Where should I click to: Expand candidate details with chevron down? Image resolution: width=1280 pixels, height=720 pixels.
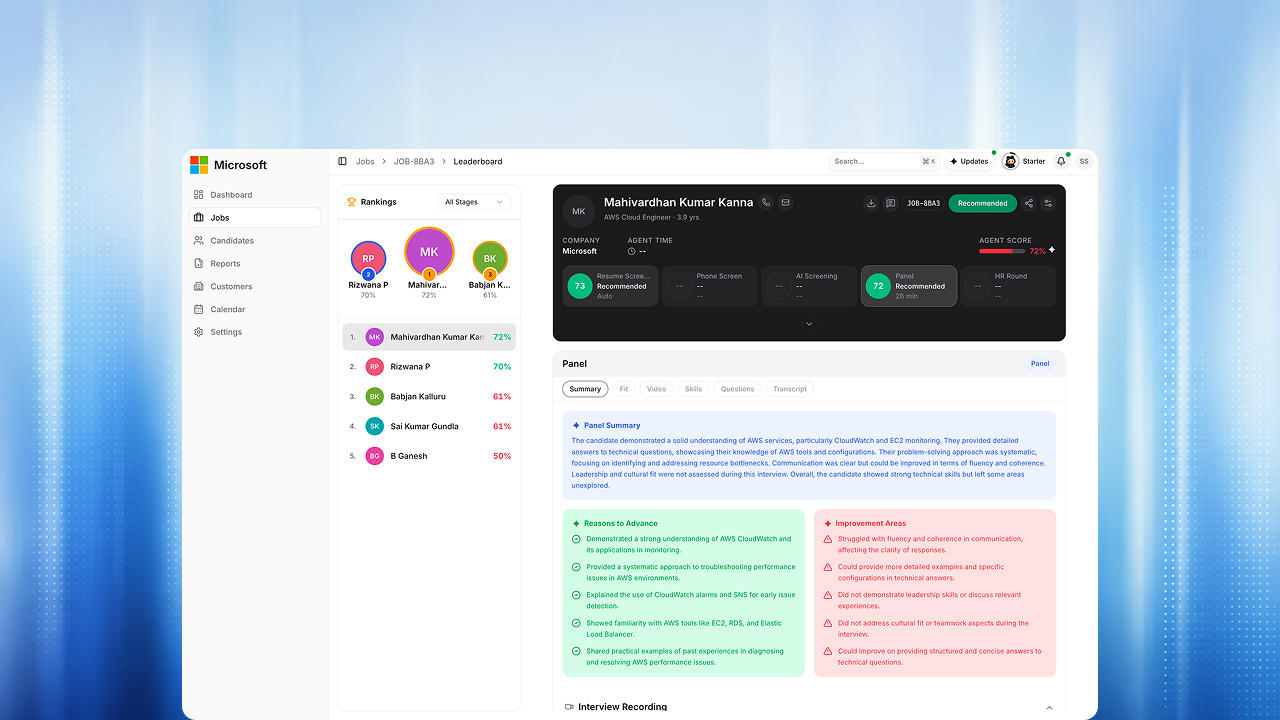pos(809,324)
